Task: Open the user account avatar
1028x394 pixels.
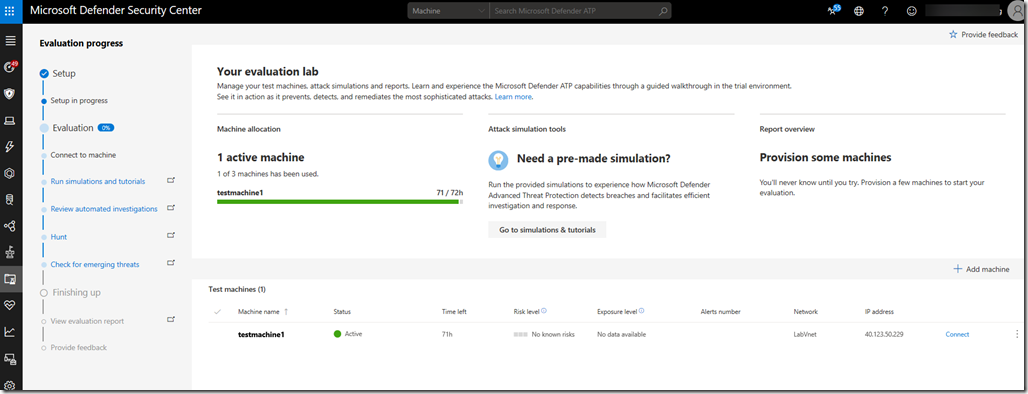Action: click(1015, 11)
